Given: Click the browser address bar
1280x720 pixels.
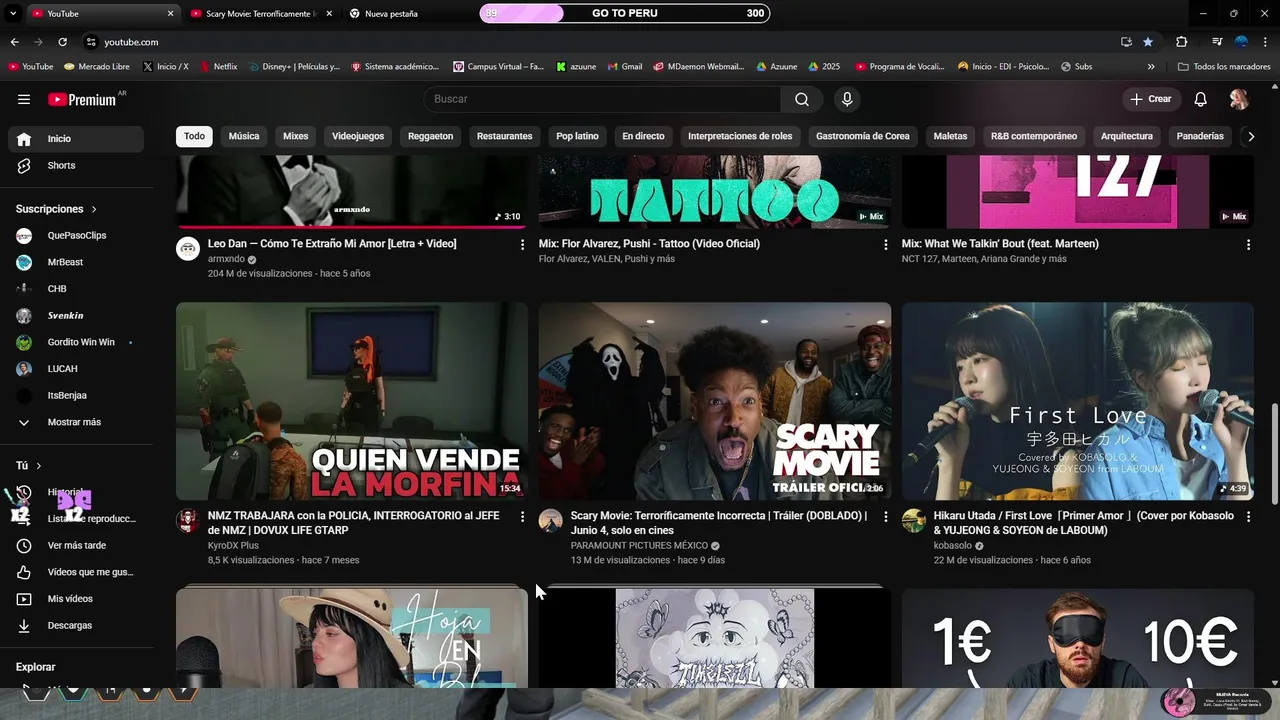Looking at the screenshot, I should click(x=600, y=42).
